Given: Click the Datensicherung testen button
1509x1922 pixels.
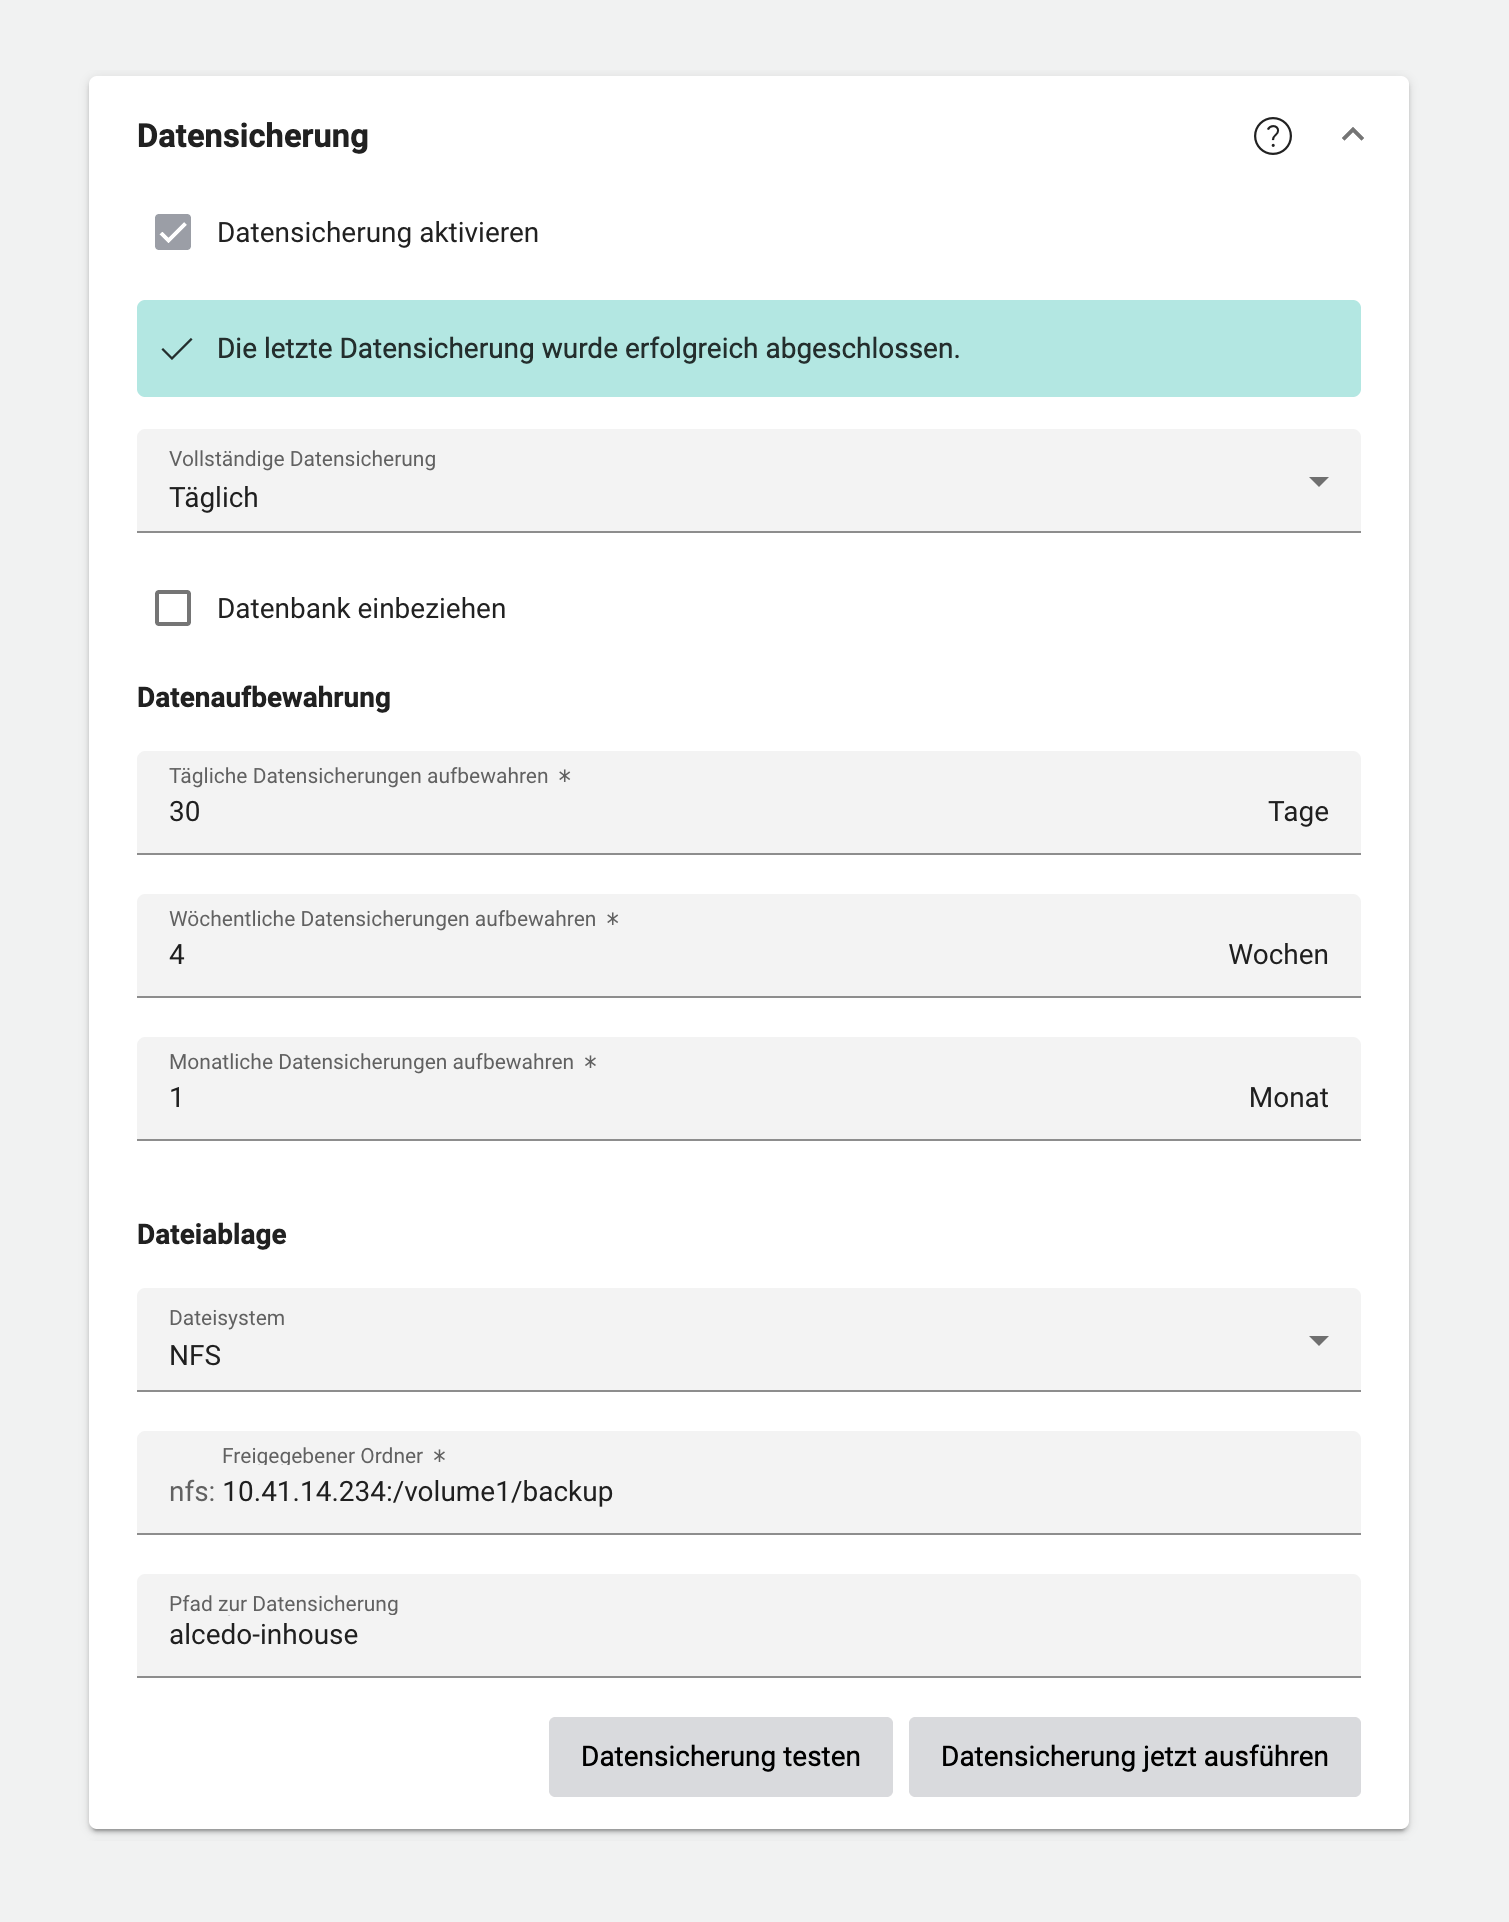Looking at the screenshot, I should (719, 1755).
